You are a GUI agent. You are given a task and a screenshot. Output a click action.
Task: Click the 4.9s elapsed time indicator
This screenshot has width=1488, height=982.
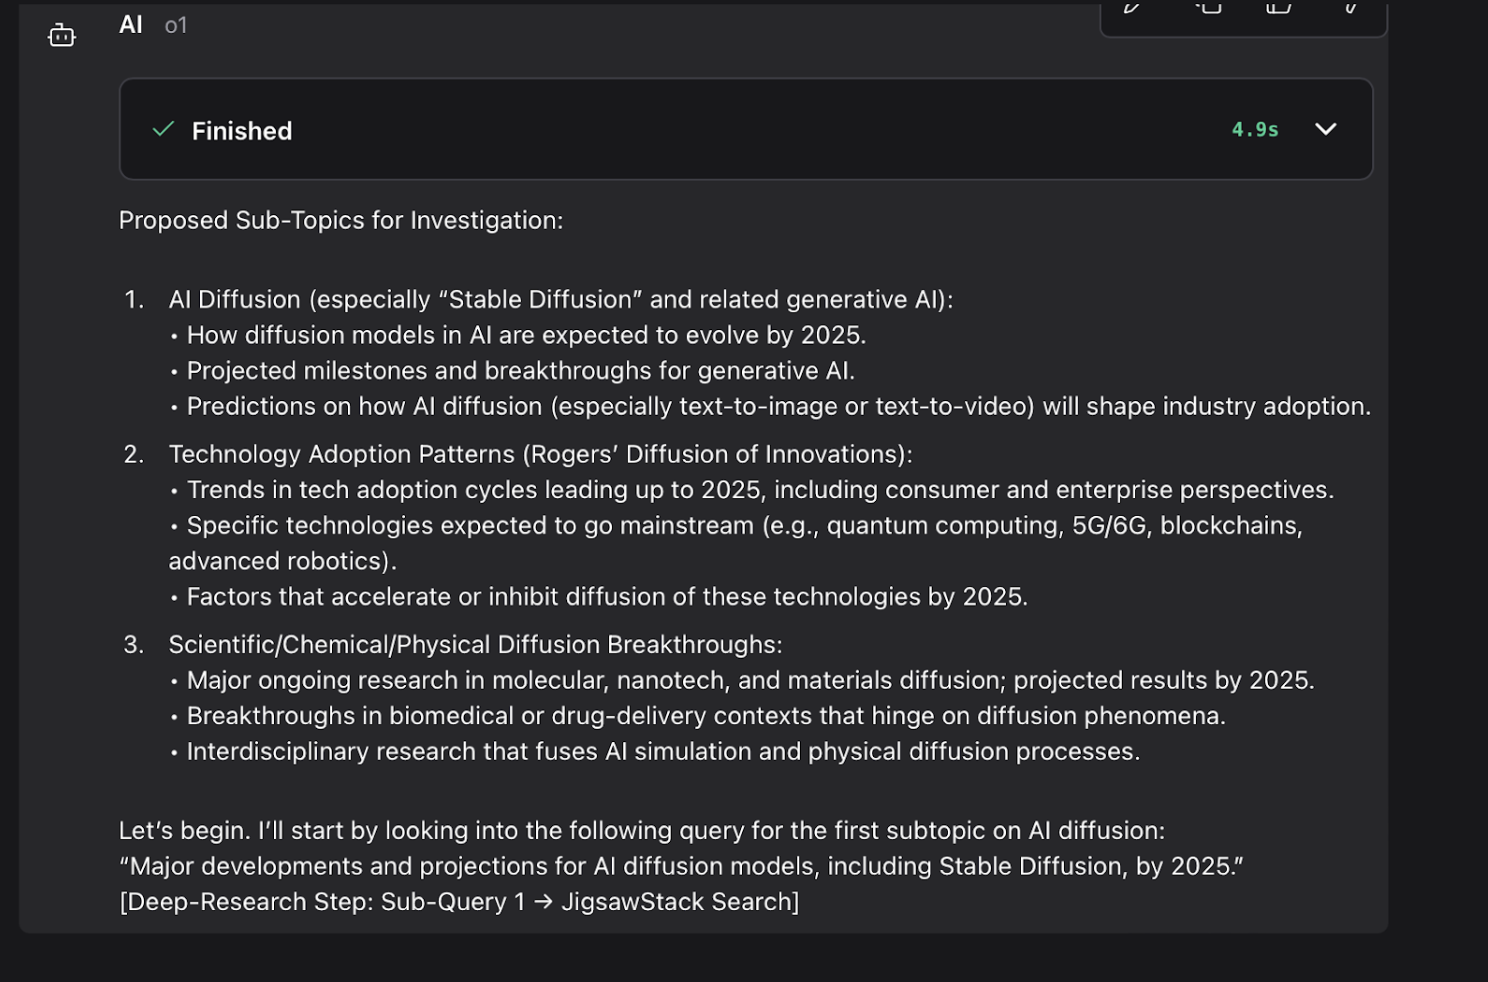click(1254, 130)
